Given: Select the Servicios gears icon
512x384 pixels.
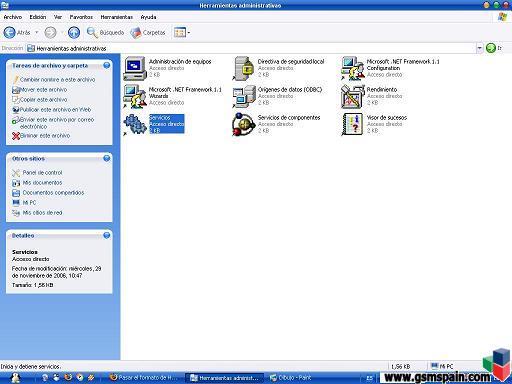Looking at the screenshot, I should click(x=135, y=124).
